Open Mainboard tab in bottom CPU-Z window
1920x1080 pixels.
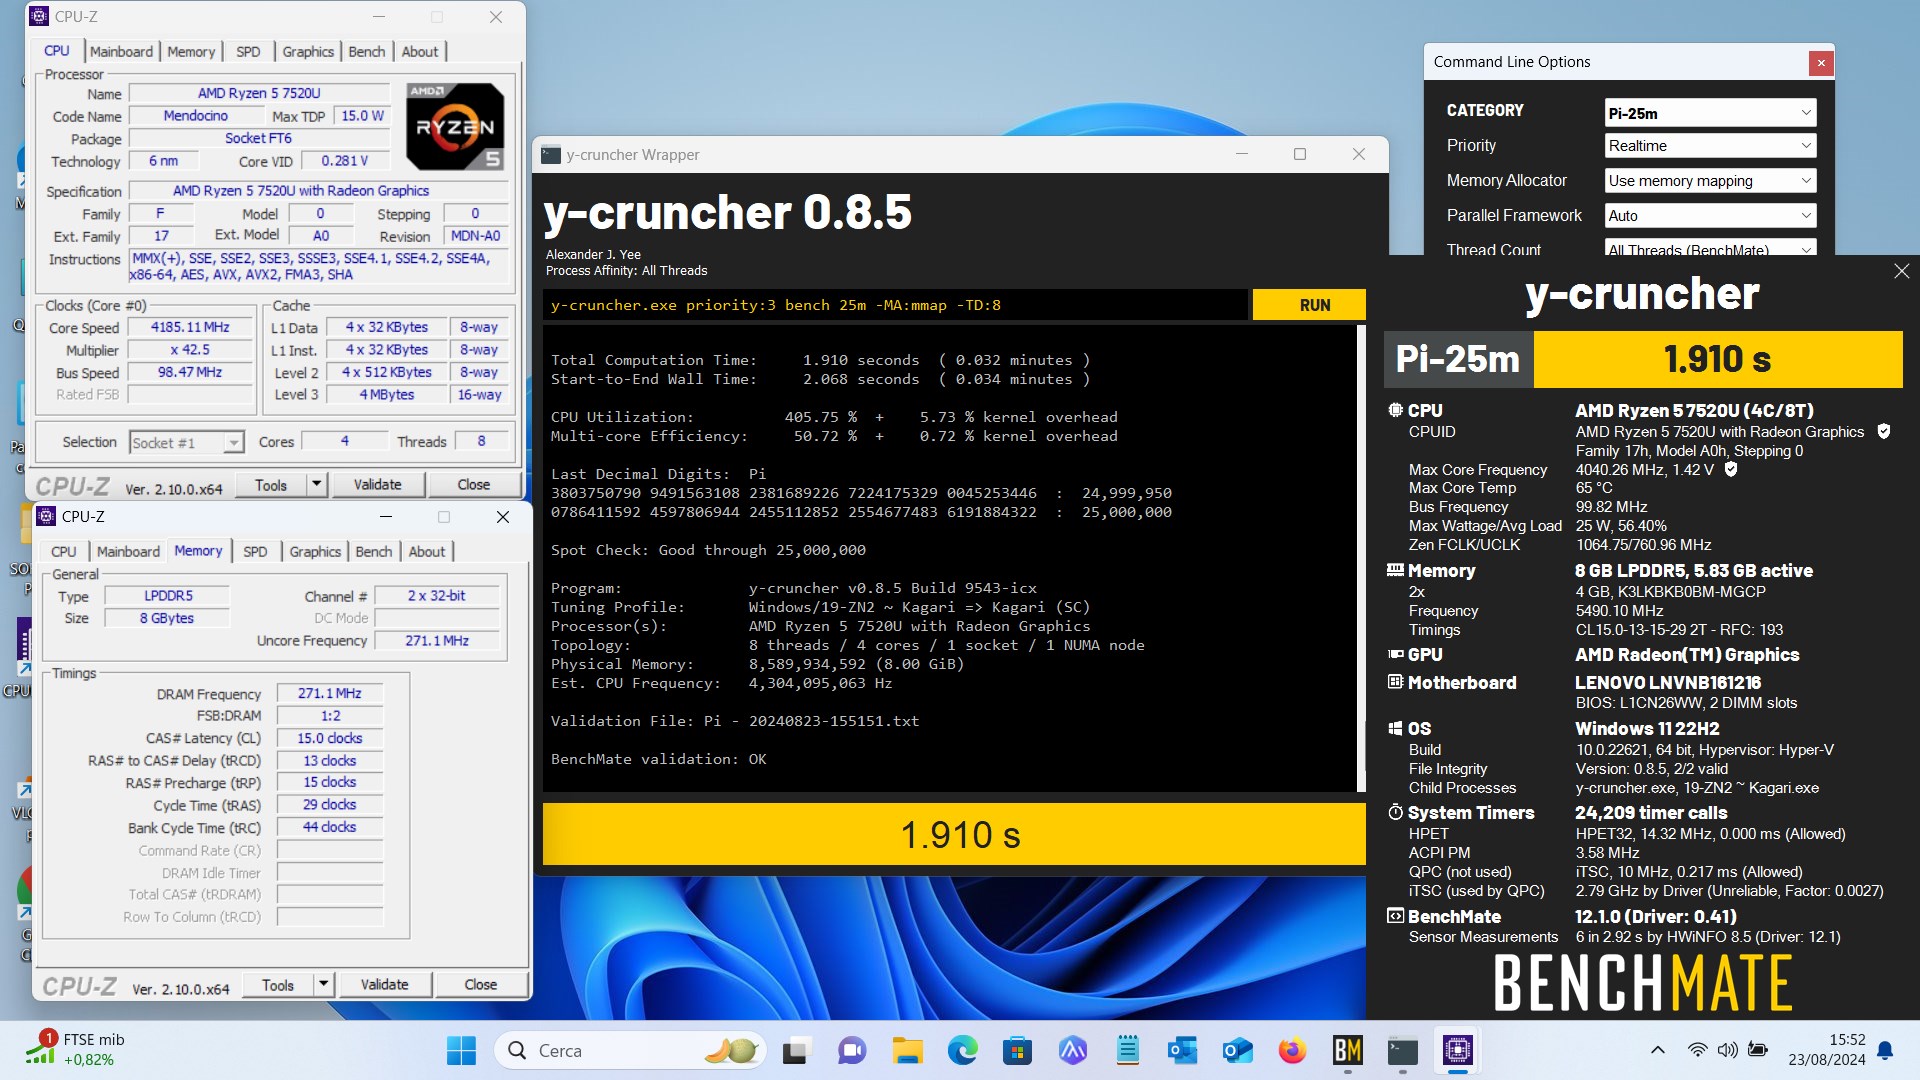[x=128, y=552]
